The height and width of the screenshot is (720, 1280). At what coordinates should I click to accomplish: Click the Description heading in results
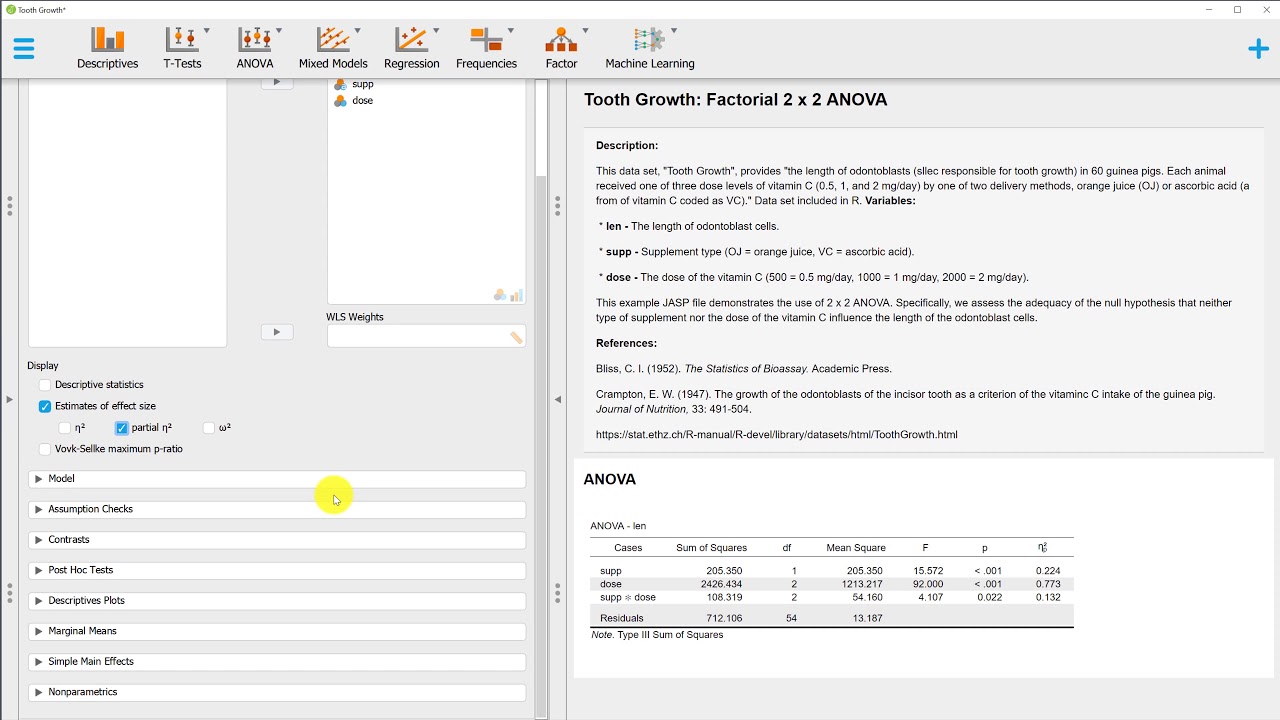[627, 146]
